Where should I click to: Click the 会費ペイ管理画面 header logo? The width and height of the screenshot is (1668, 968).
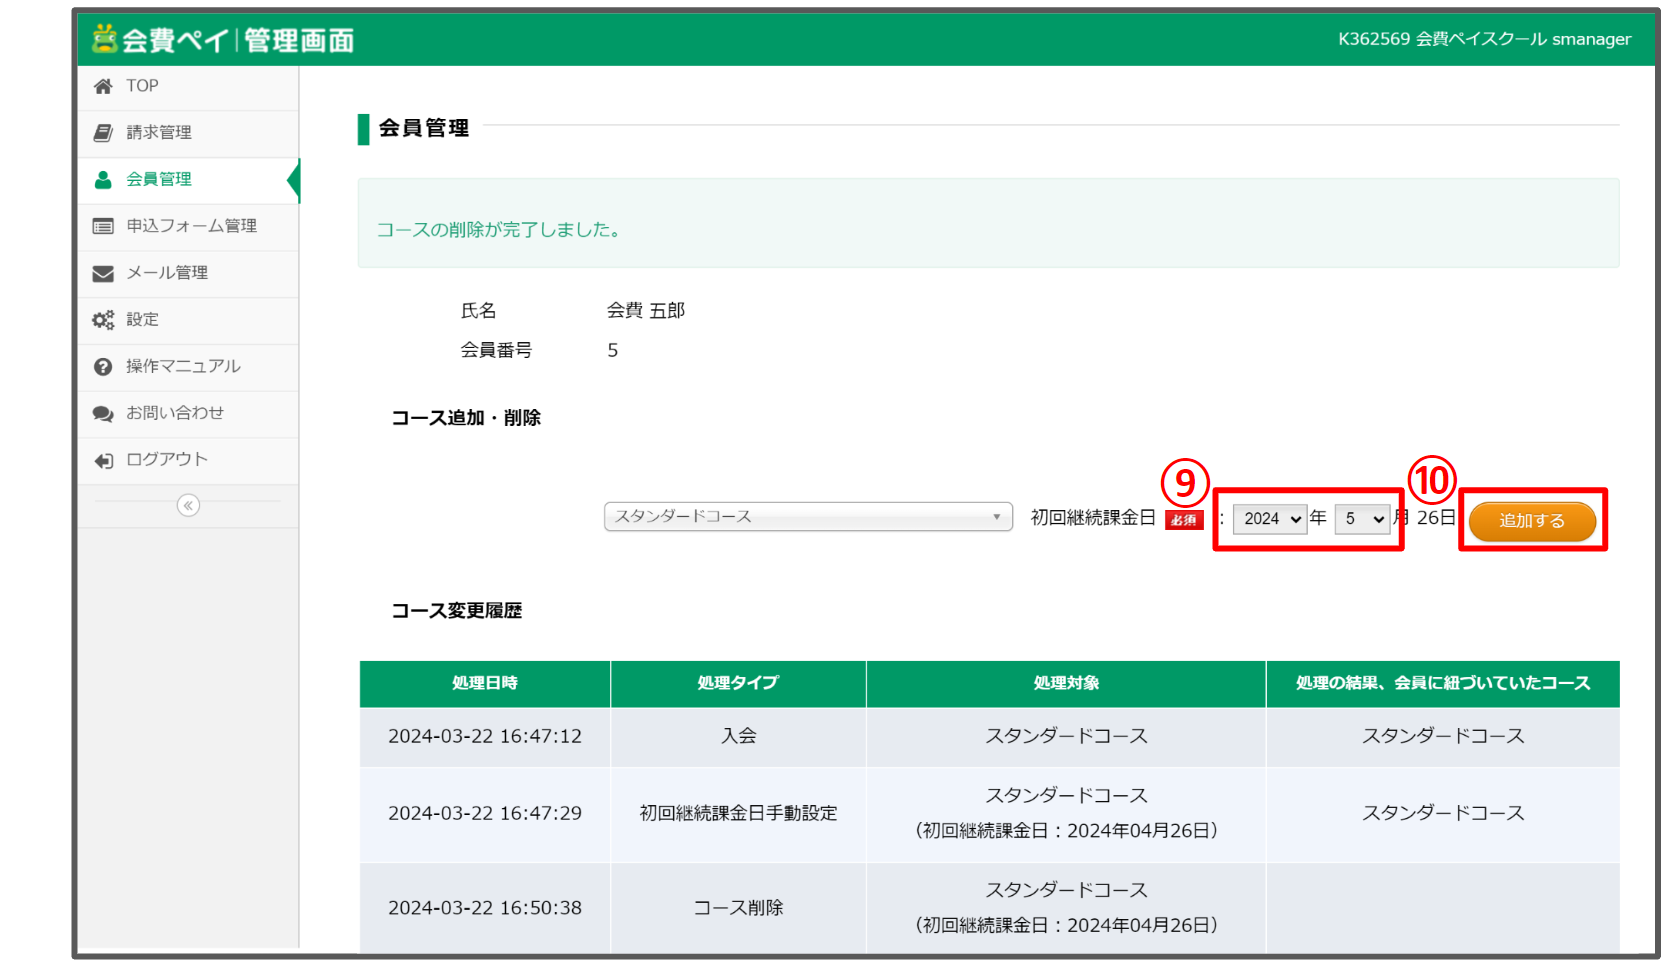224,40
